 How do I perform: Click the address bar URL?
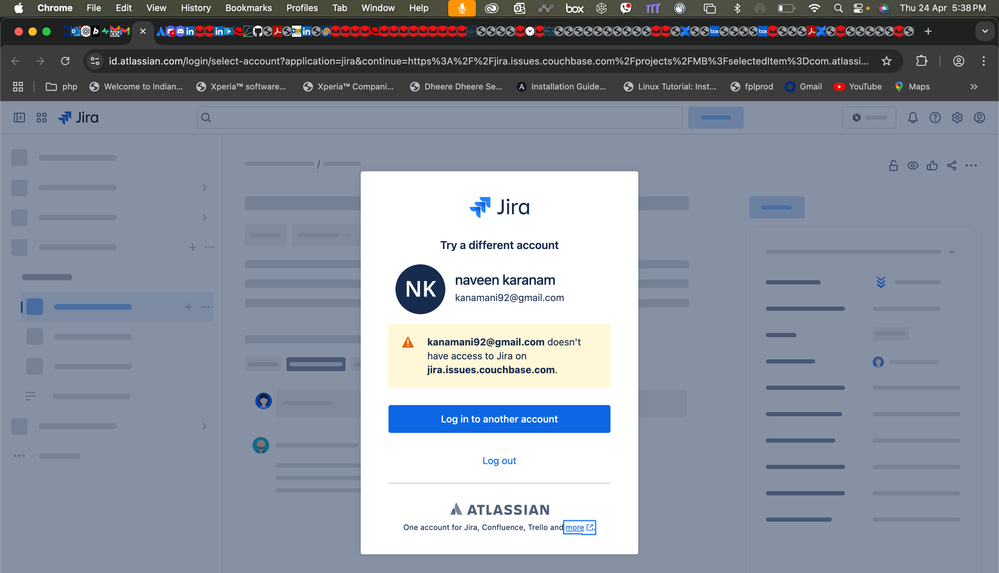488,61
